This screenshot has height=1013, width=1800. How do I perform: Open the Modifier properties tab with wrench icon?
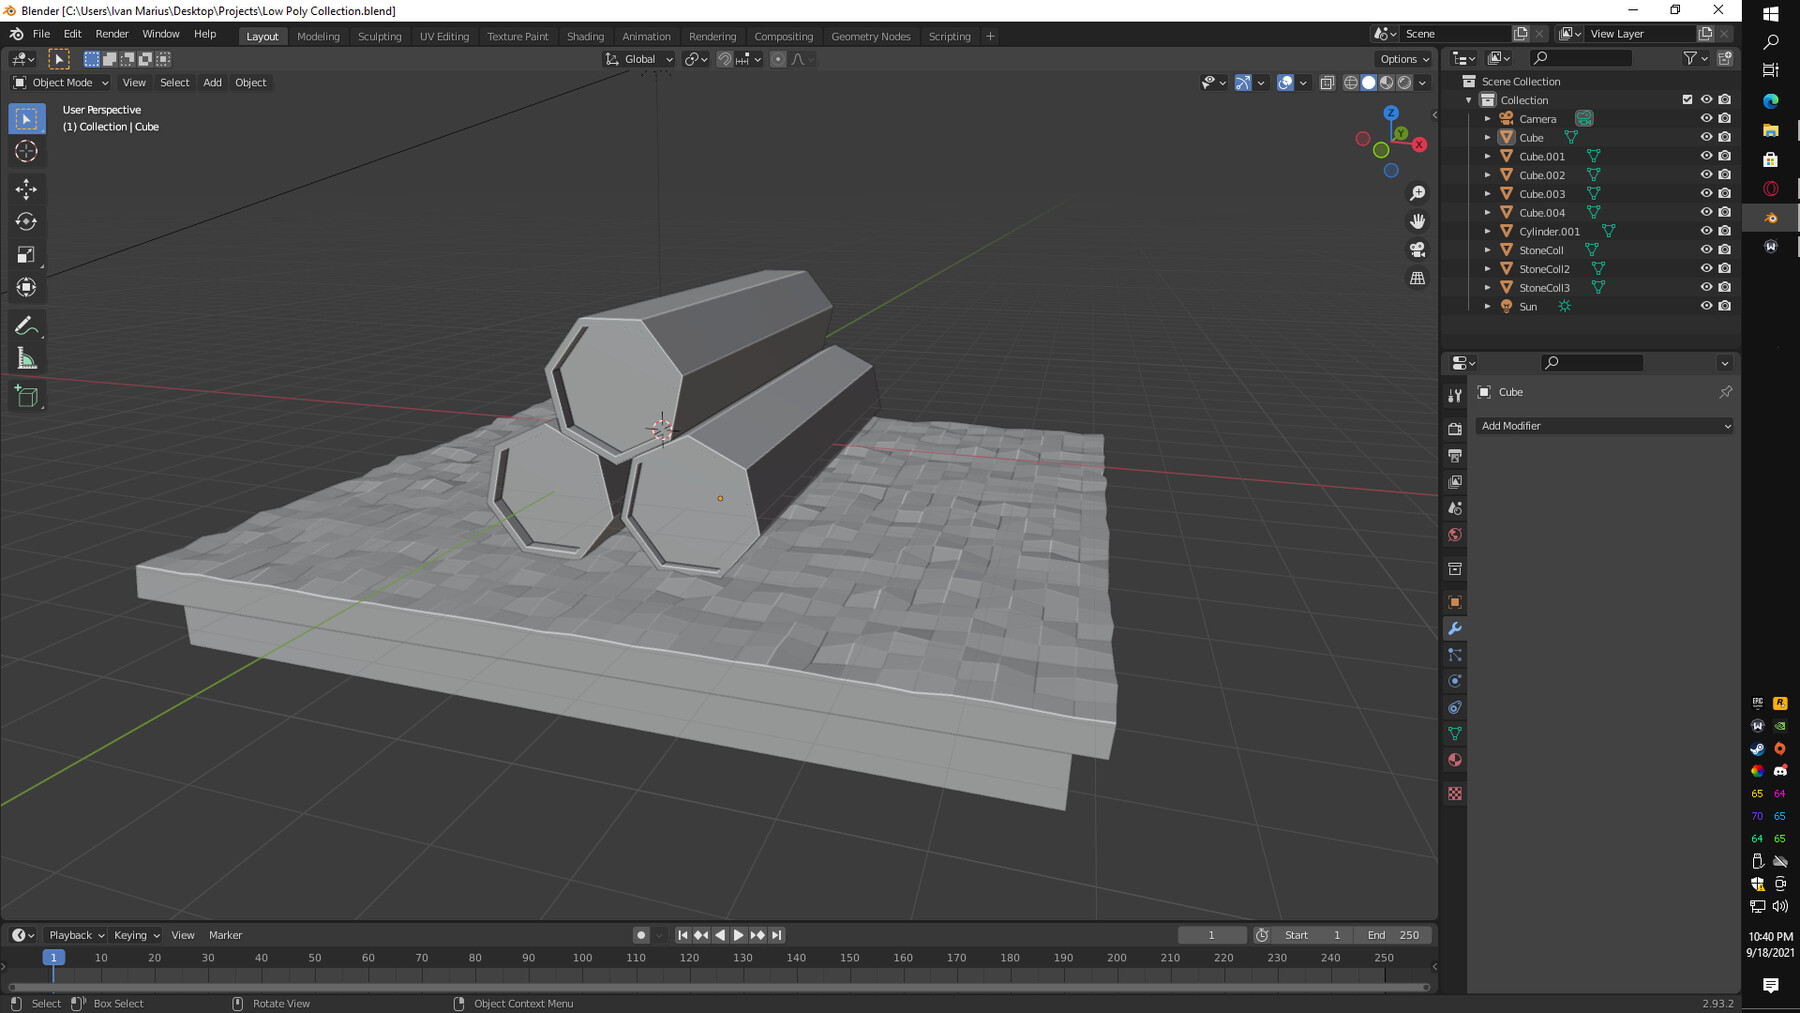pyautogui.click(x=1455, y=628)
